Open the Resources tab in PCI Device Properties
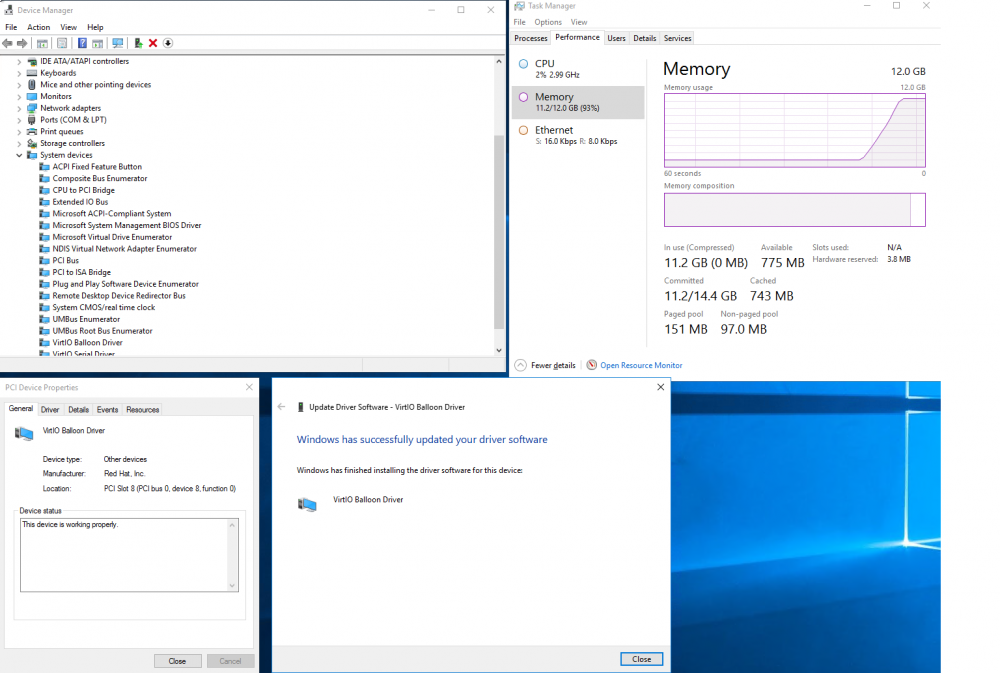Screen dimensions: 1000x673 pyautogui.click(x=142, y=410)
